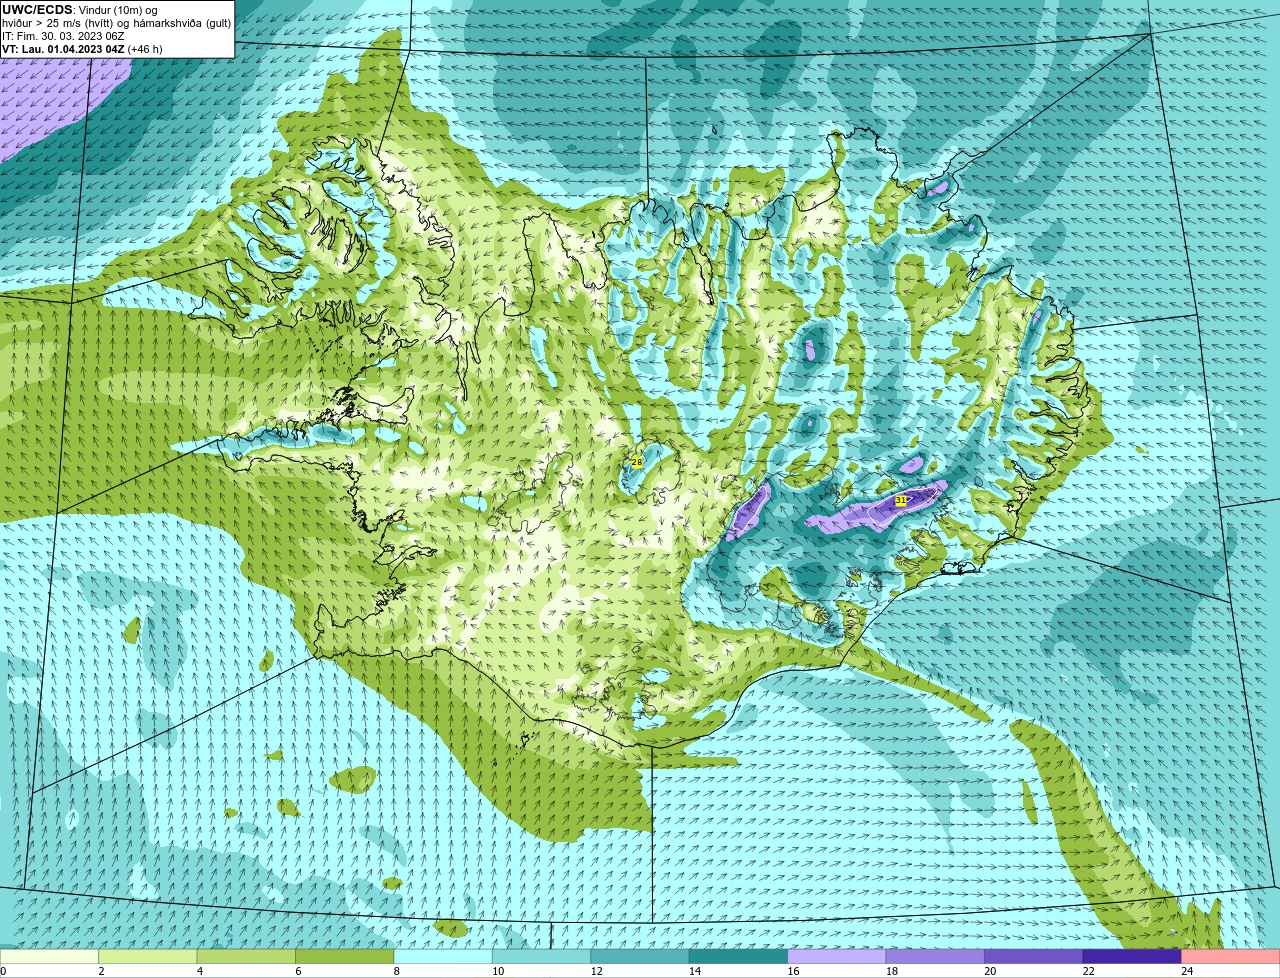Viewport: 1280px width, 978px height.
Task: Click the 'IT: Fim. 30. 03. 2023 06Z' line
Action: [x=63, y=36]
